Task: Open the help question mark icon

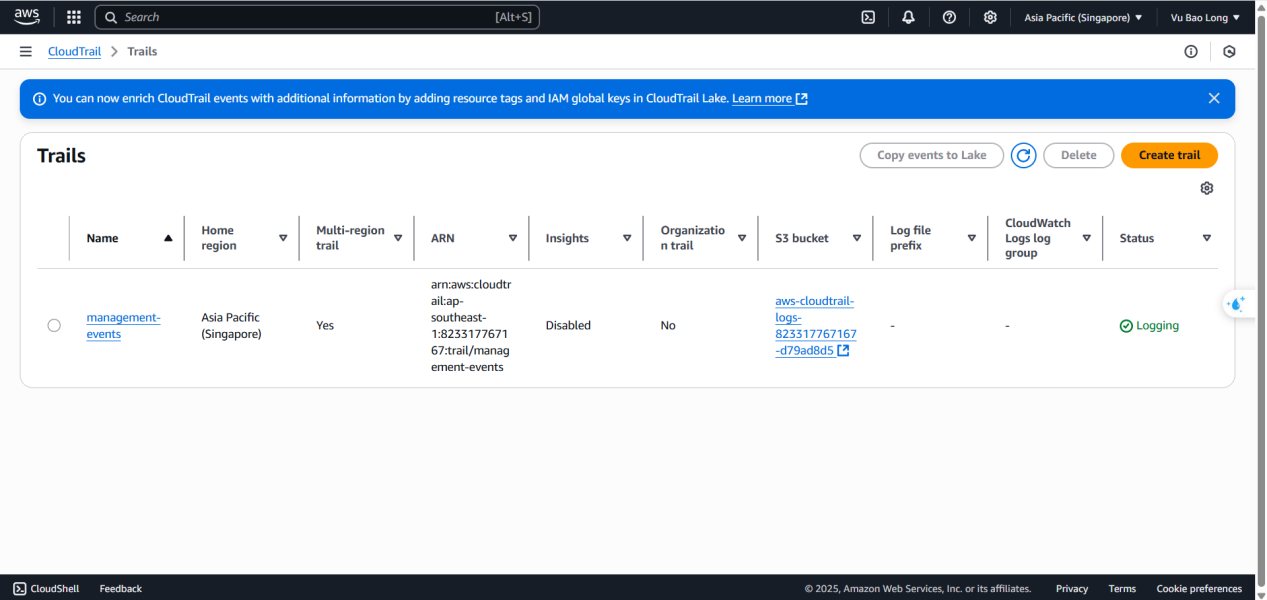Action: tap(949, 17)
